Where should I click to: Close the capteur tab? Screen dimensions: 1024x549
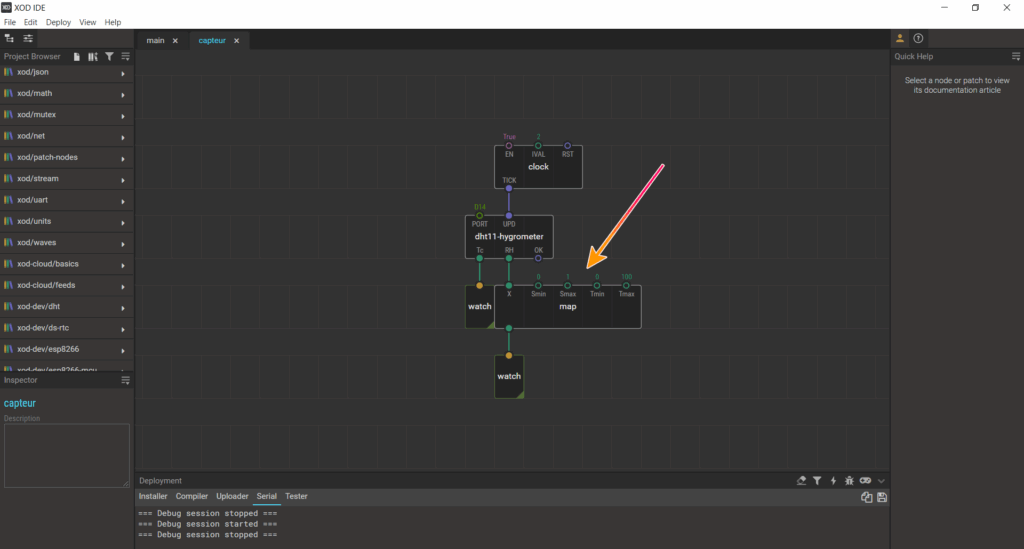coord(236,40)
